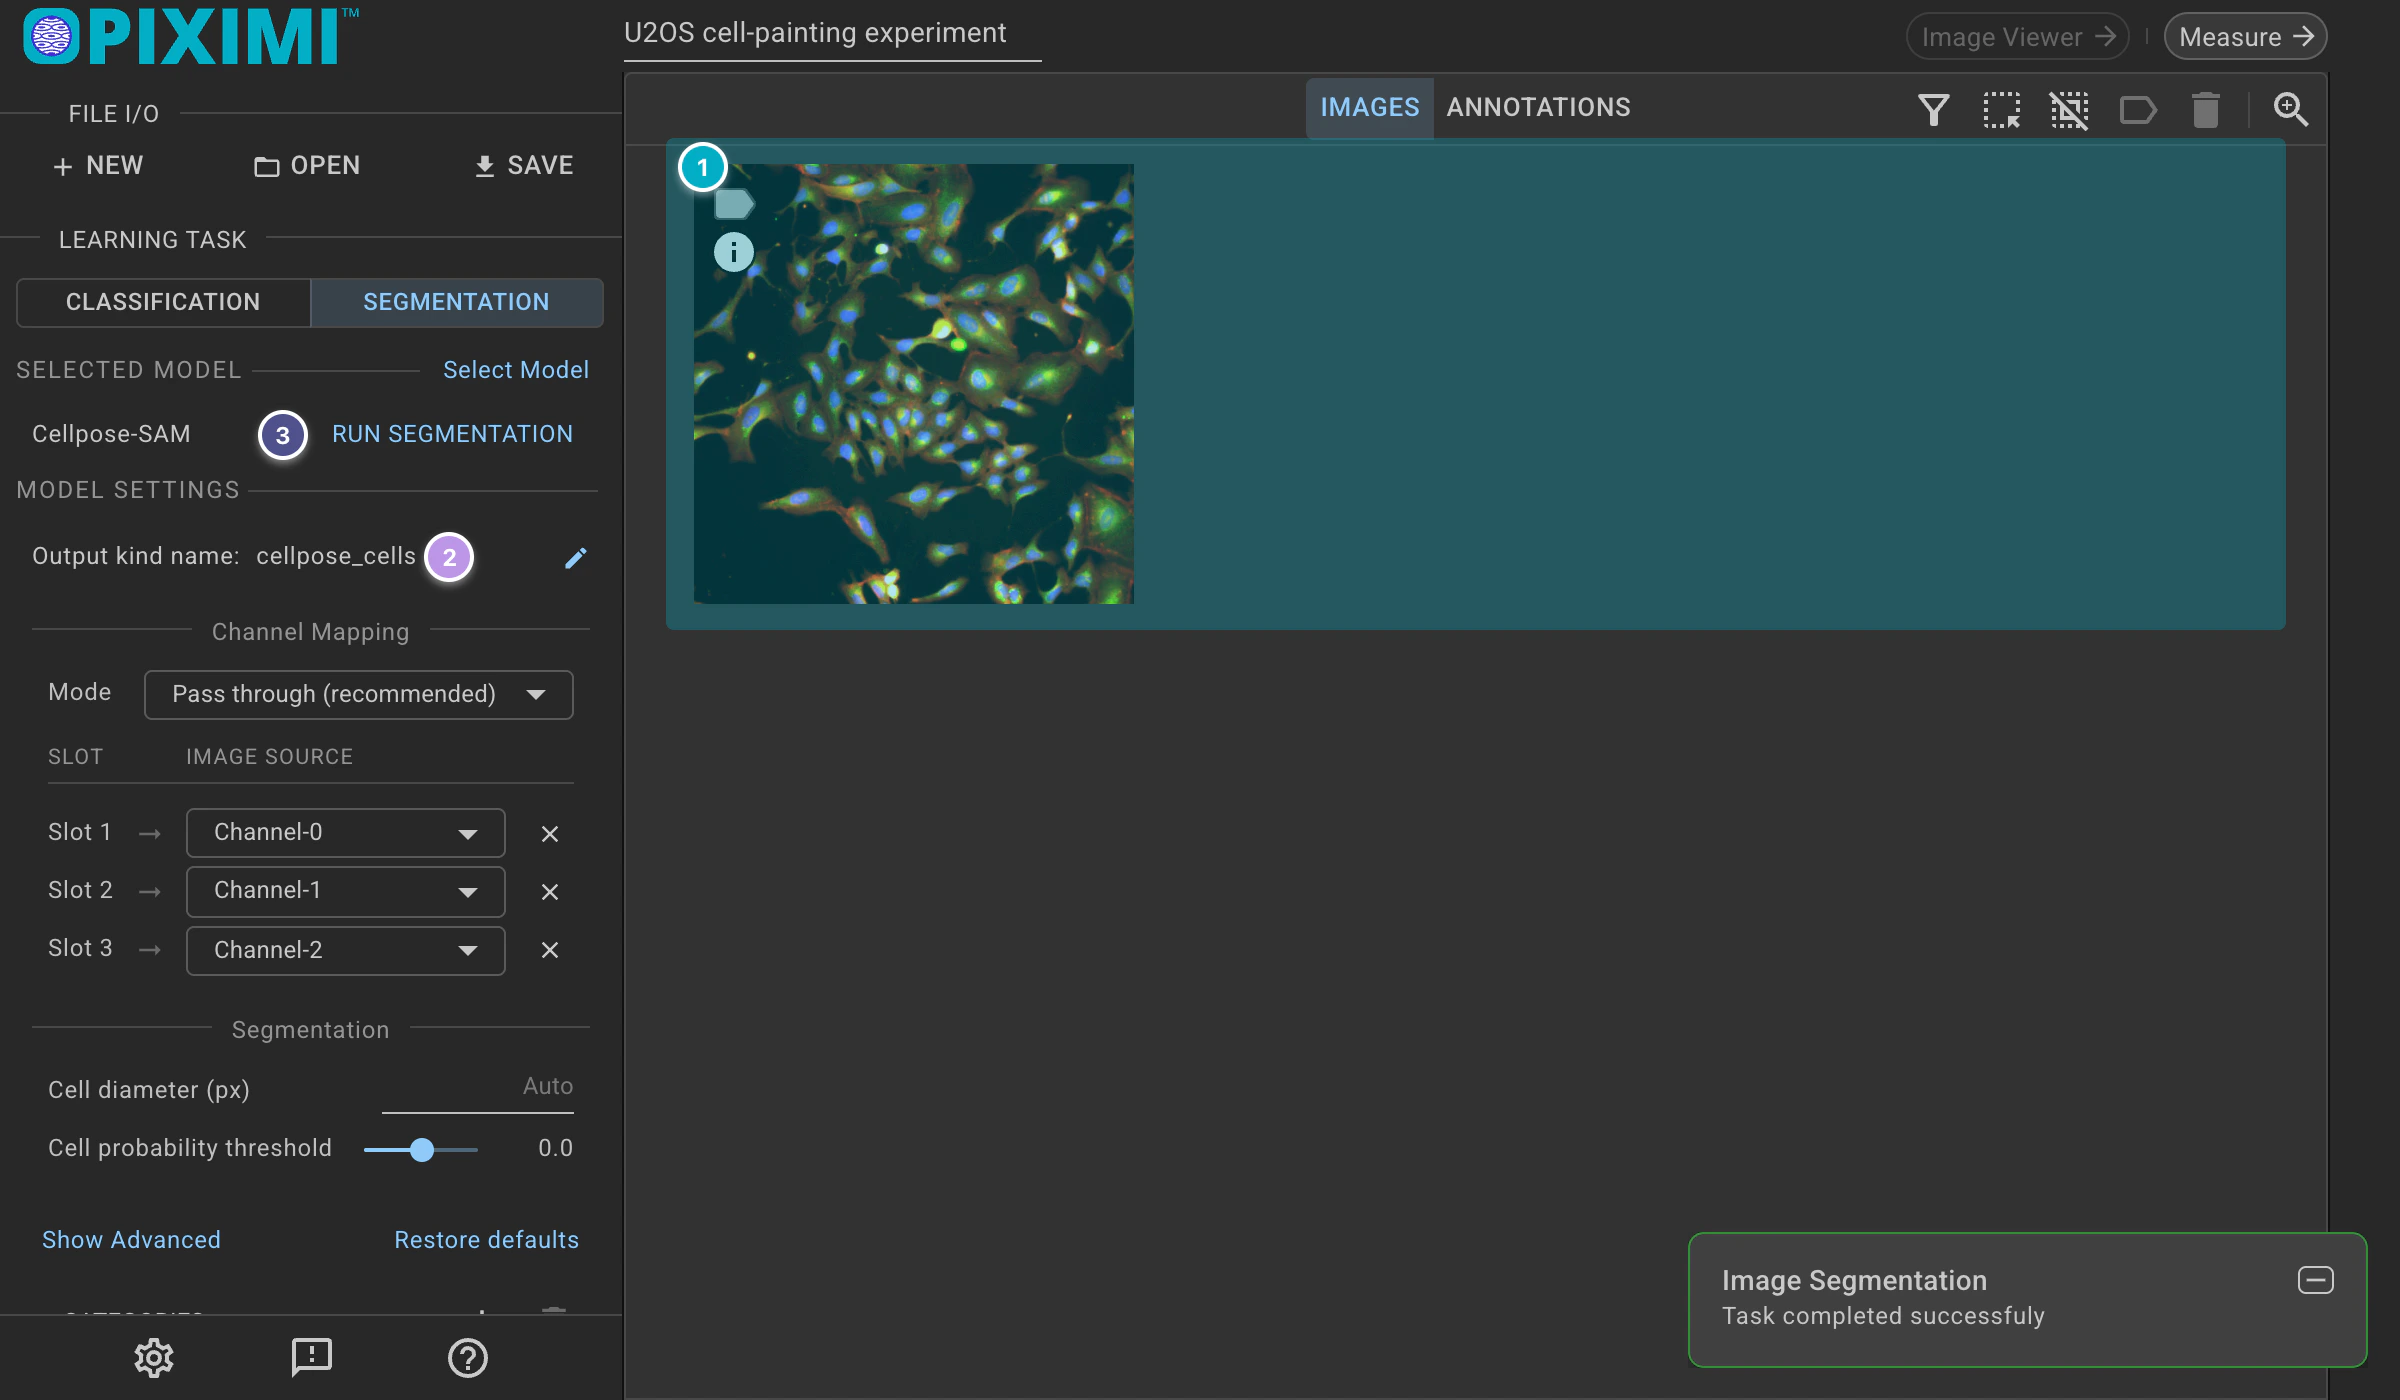
Task: Click New in File I/O
Action: click(98, 166)
